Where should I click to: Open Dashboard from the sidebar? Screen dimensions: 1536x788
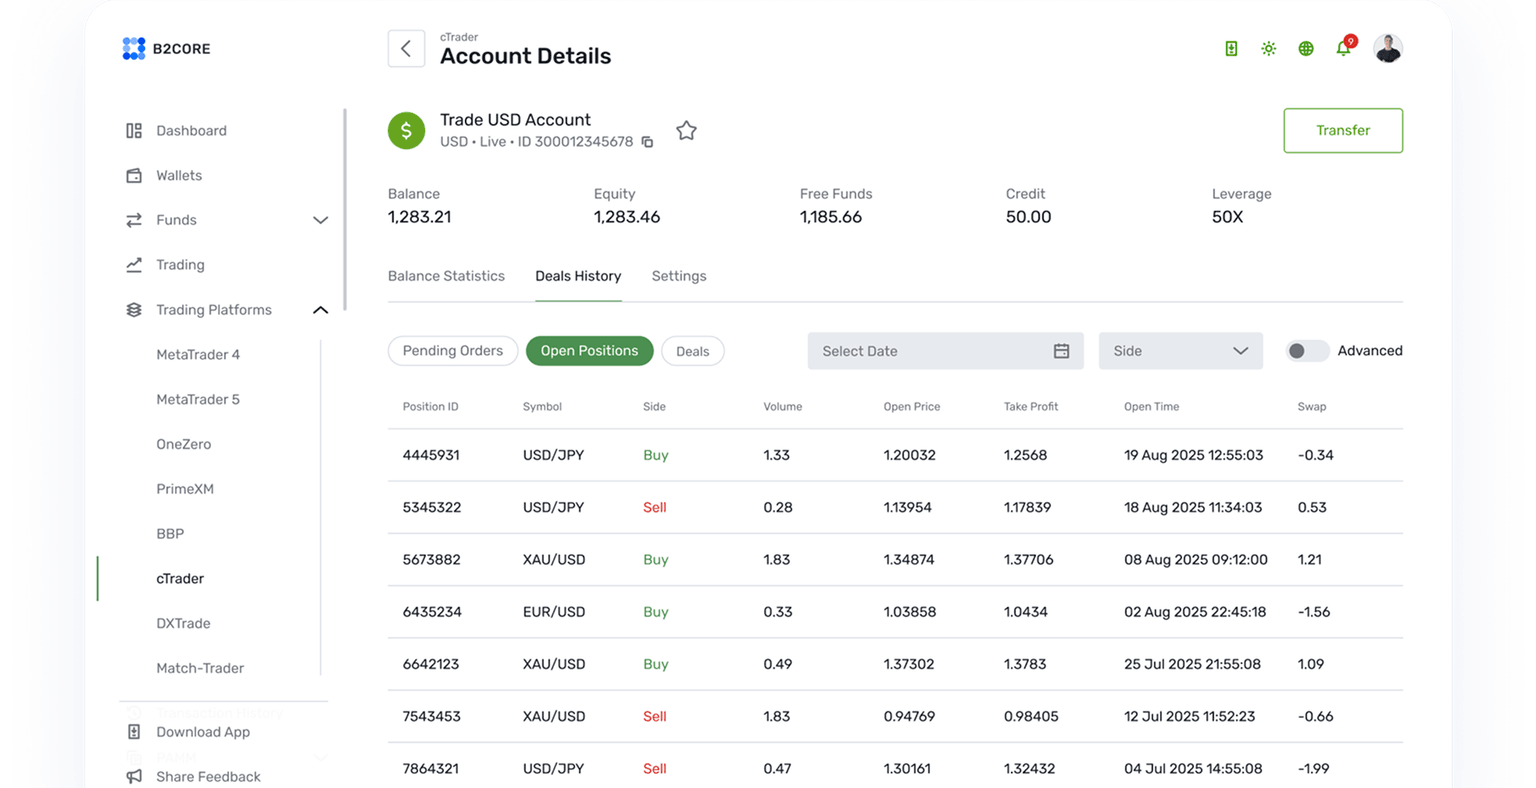click(191, 130)
